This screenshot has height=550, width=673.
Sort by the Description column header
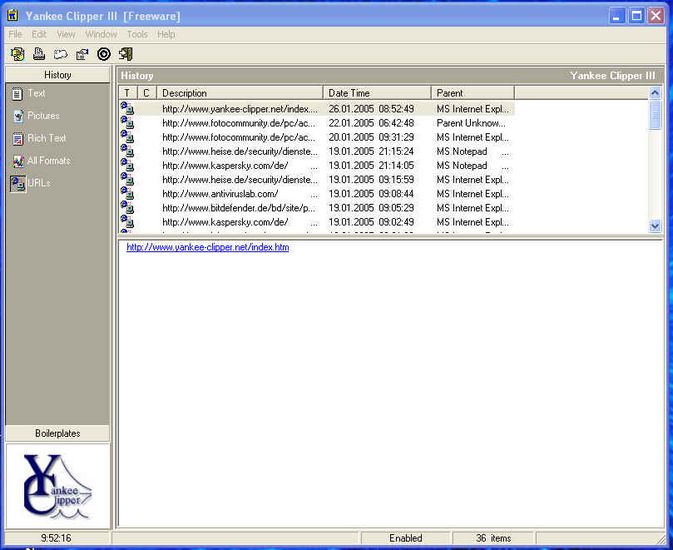click(240, 93)
